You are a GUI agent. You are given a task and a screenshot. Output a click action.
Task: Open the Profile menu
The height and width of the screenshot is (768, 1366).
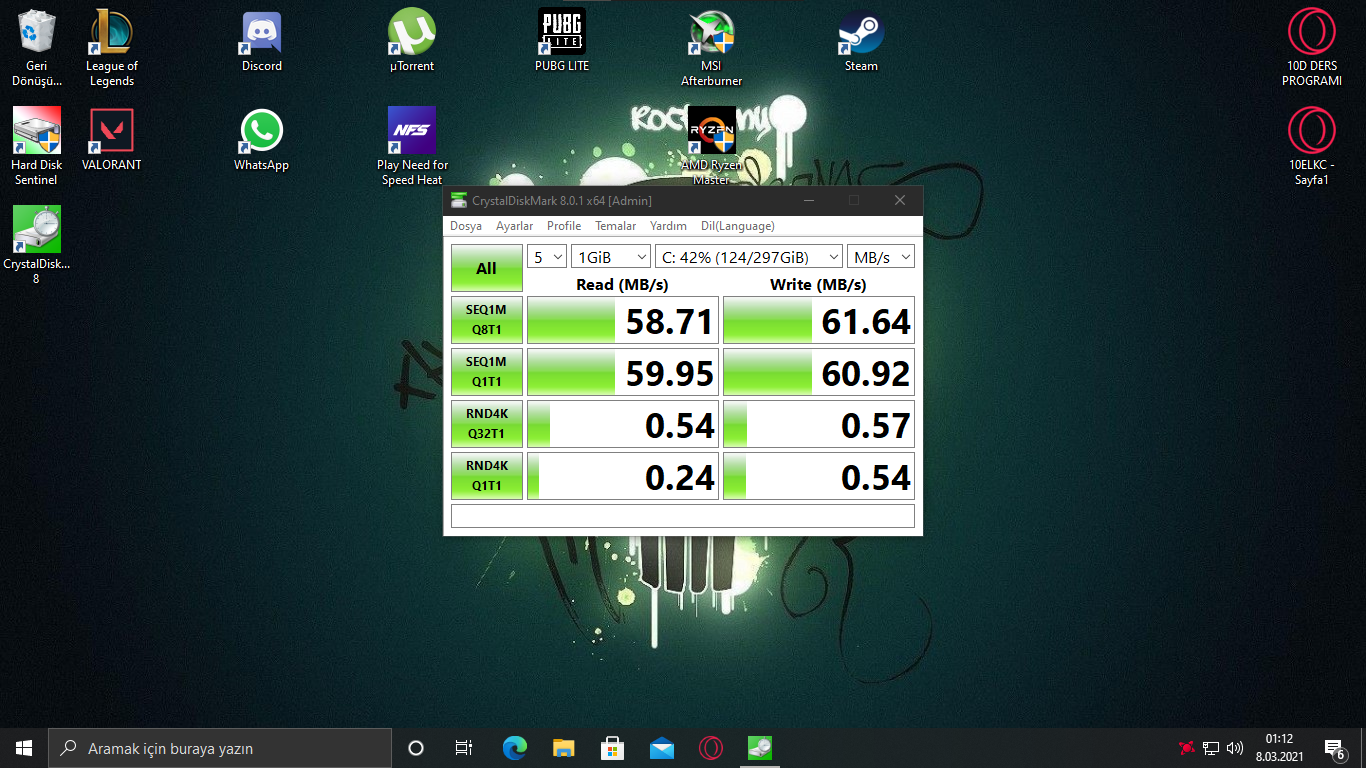(x=564, y=226)
